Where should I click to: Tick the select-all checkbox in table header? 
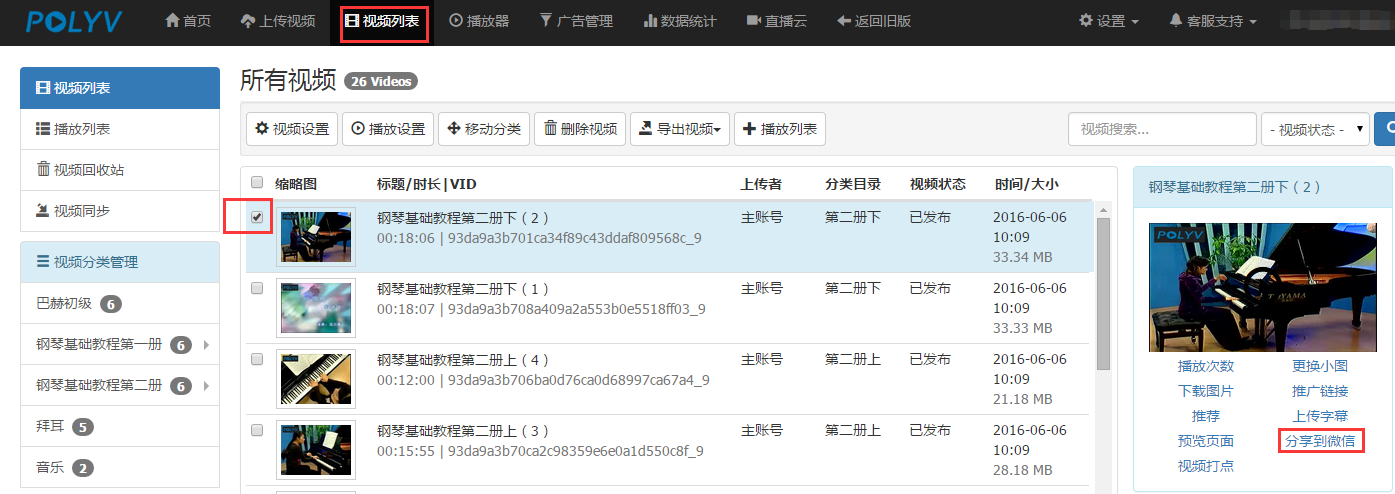point(257,183)
